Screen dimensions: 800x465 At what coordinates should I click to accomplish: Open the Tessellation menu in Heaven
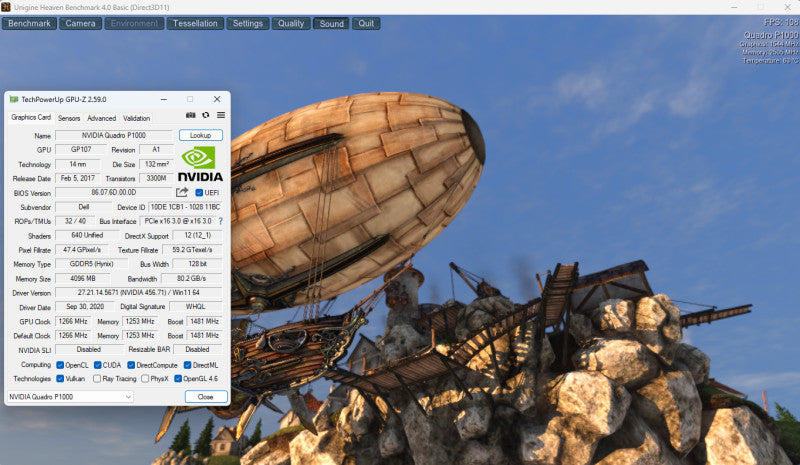pos(195,23)
